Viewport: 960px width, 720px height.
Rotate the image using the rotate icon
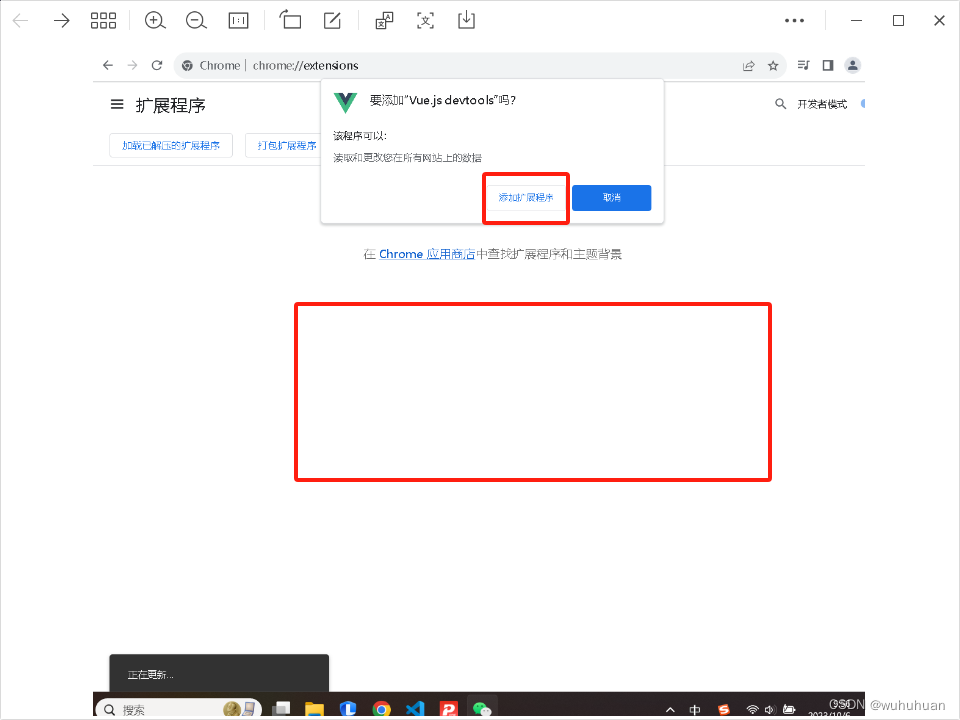click(x=290, y=20)
